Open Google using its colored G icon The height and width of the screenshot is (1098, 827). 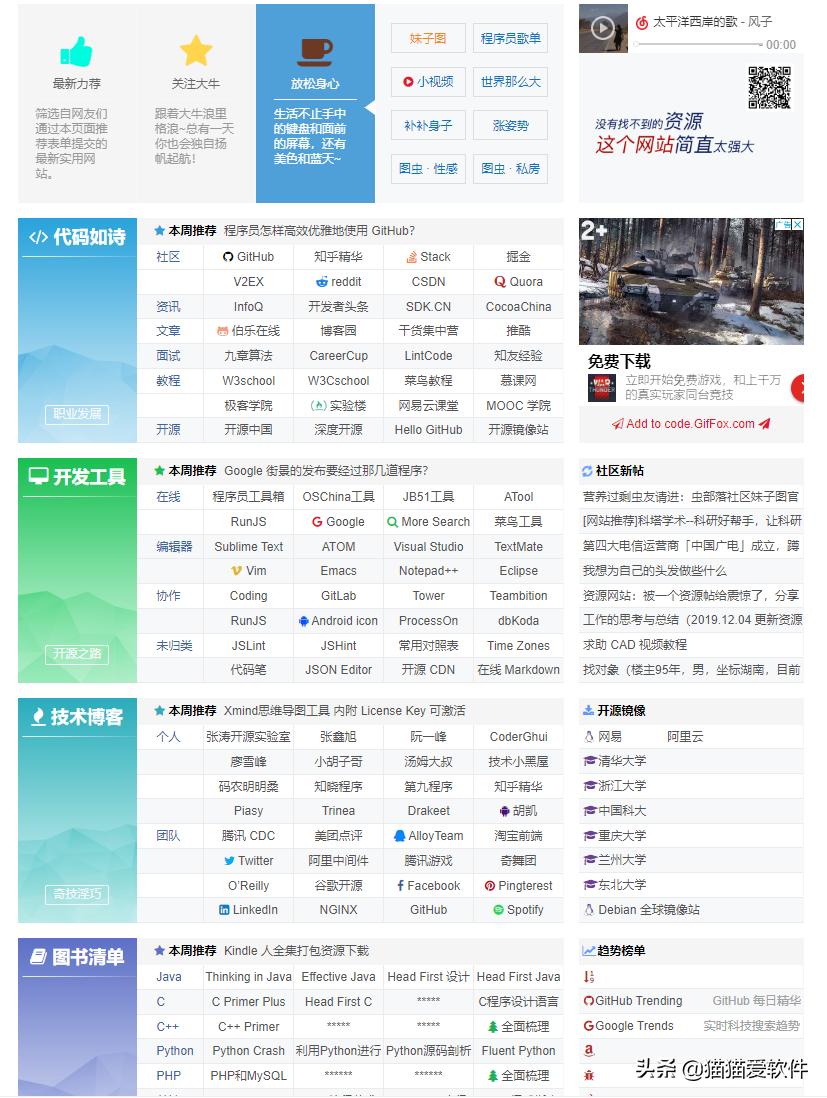[x=318, y=521]
